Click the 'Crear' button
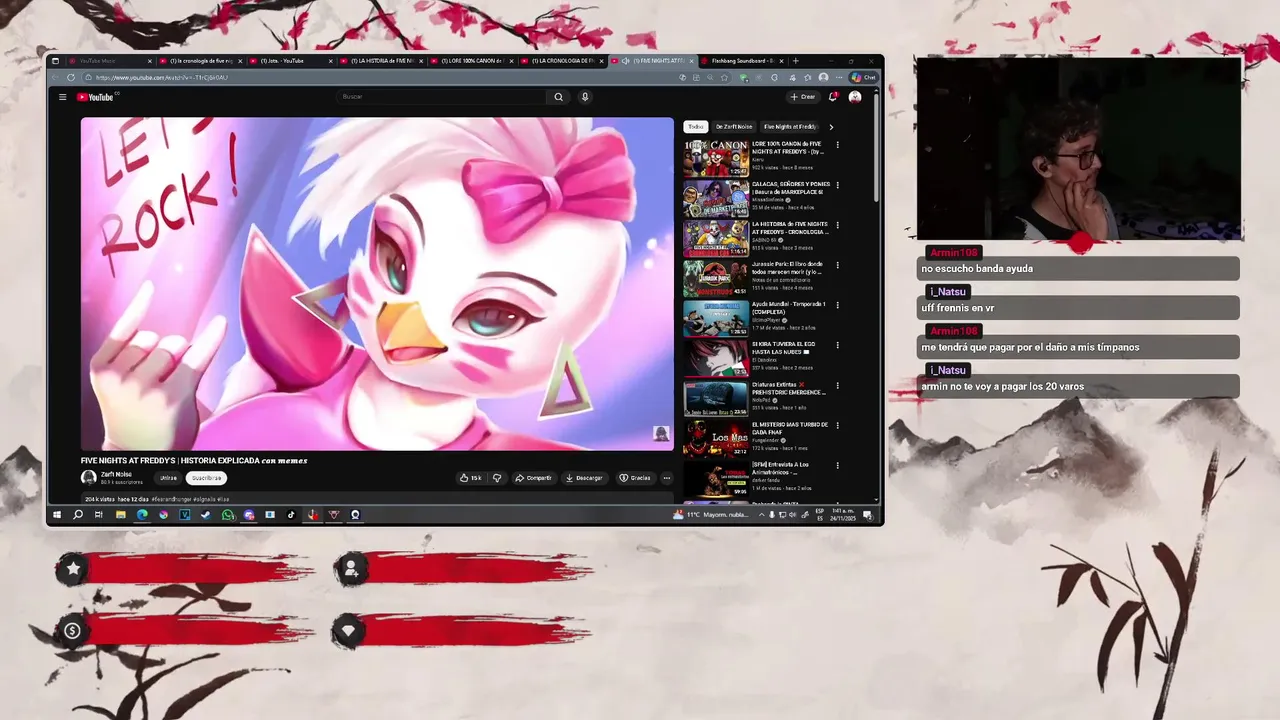 (x=803, y=97)
